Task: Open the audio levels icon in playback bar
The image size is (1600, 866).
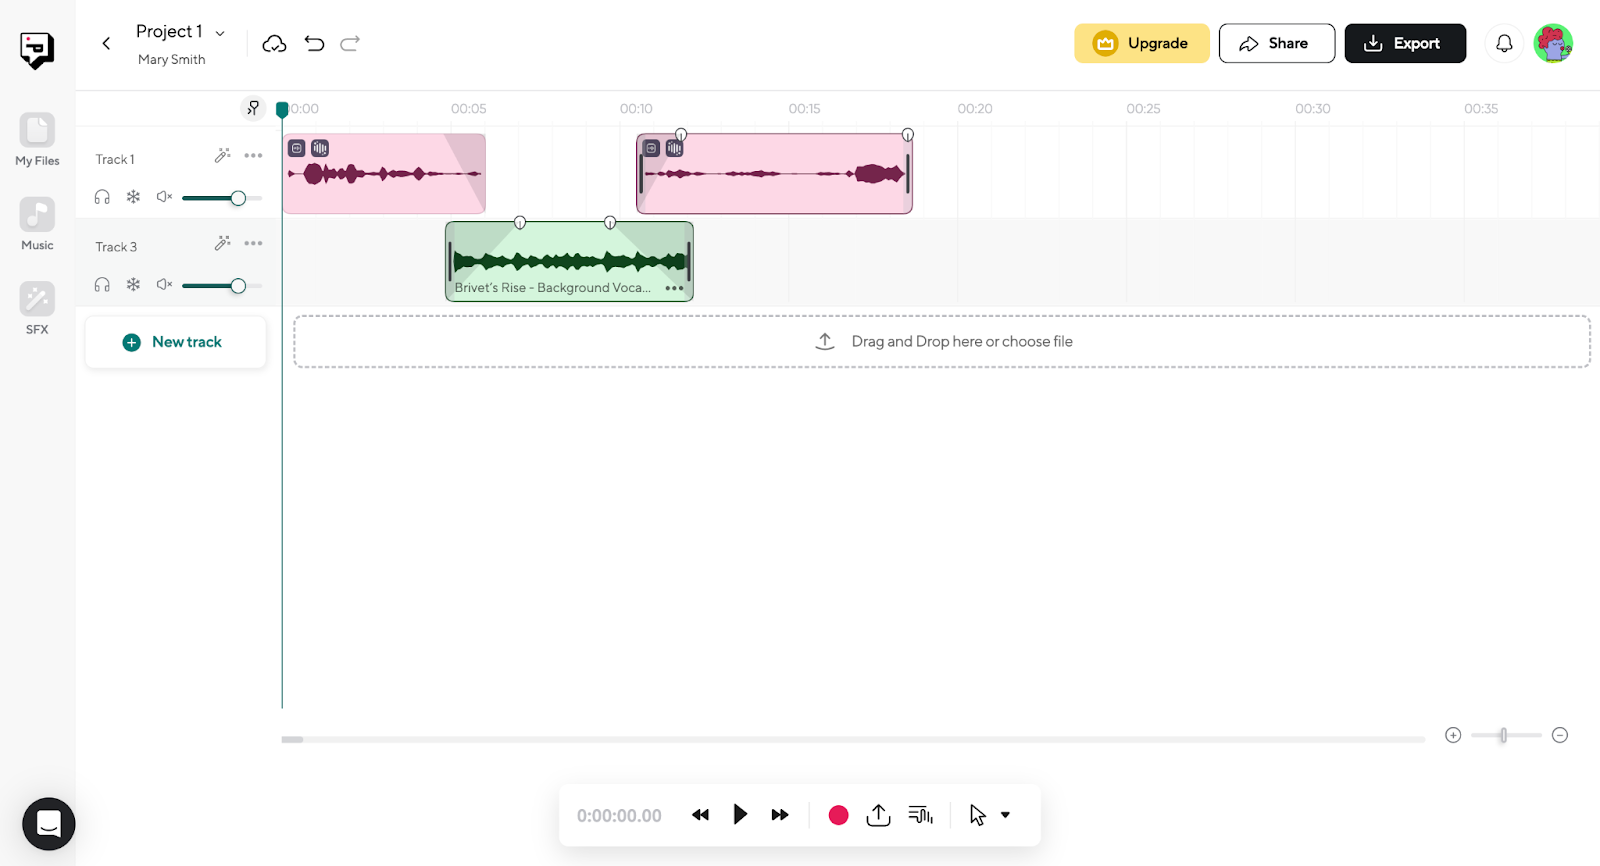Action: tap(921, 815)
